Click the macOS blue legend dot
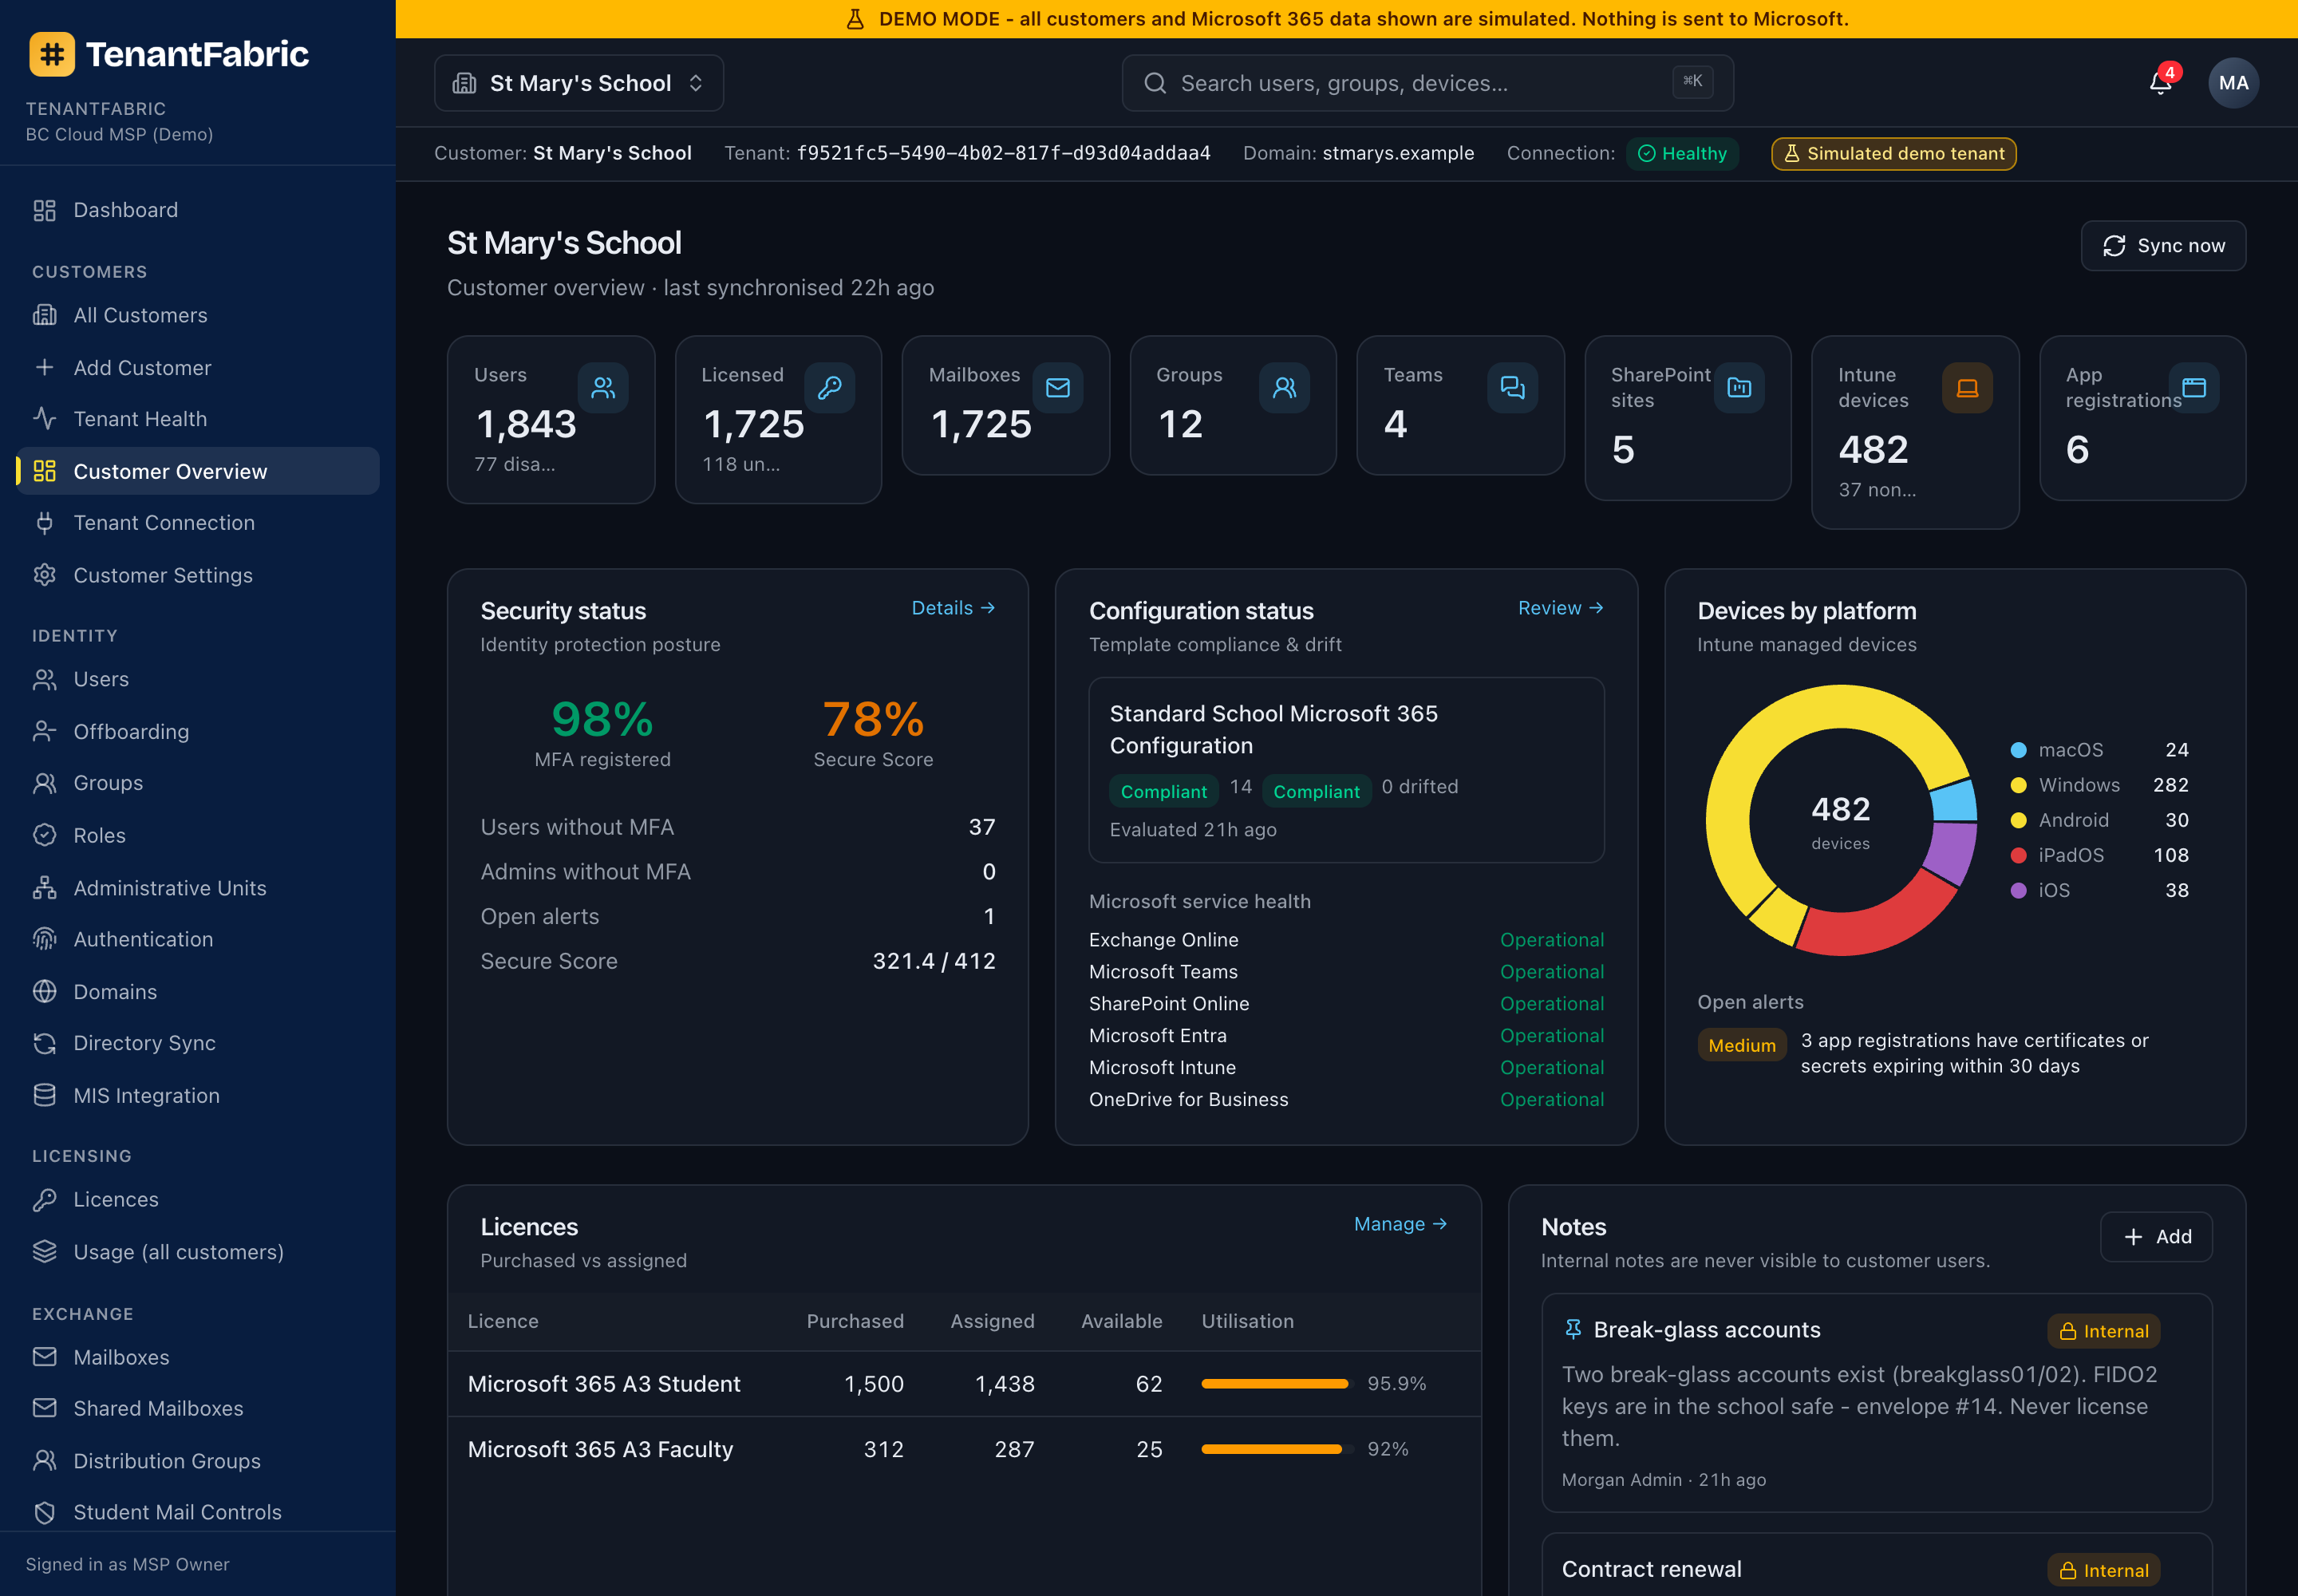The width and height of the screenshot is (2298, 1596). click(2018, 750)
